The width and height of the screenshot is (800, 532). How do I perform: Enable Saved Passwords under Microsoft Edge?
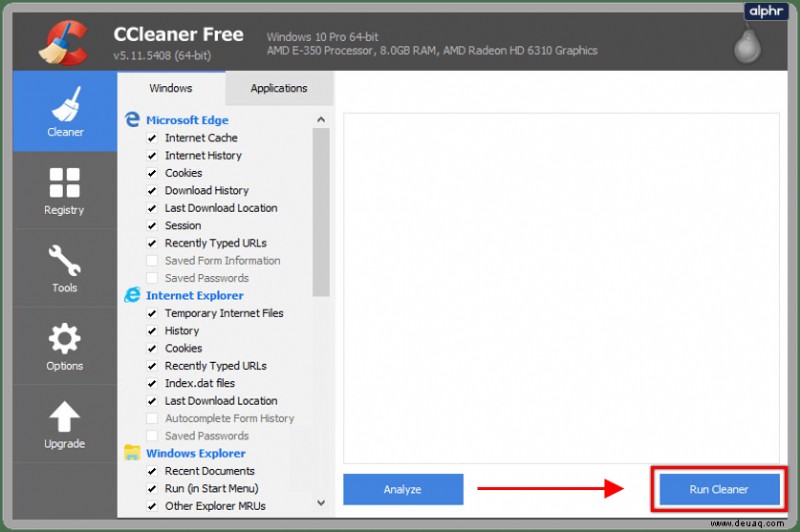pos(152,278)
